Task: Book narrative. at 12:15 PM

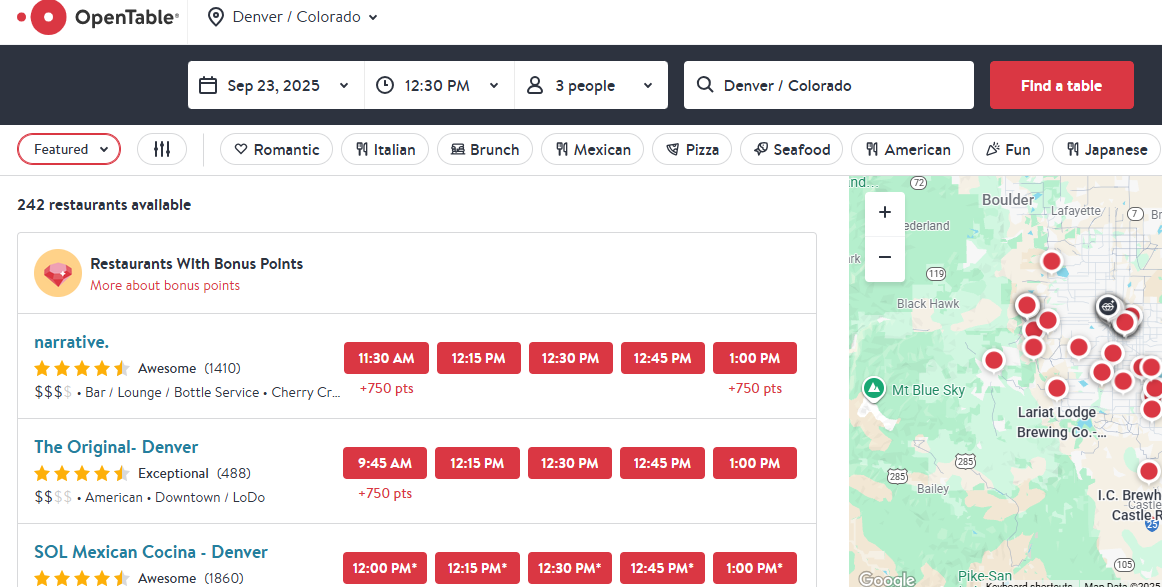Action: click(479, 358)
